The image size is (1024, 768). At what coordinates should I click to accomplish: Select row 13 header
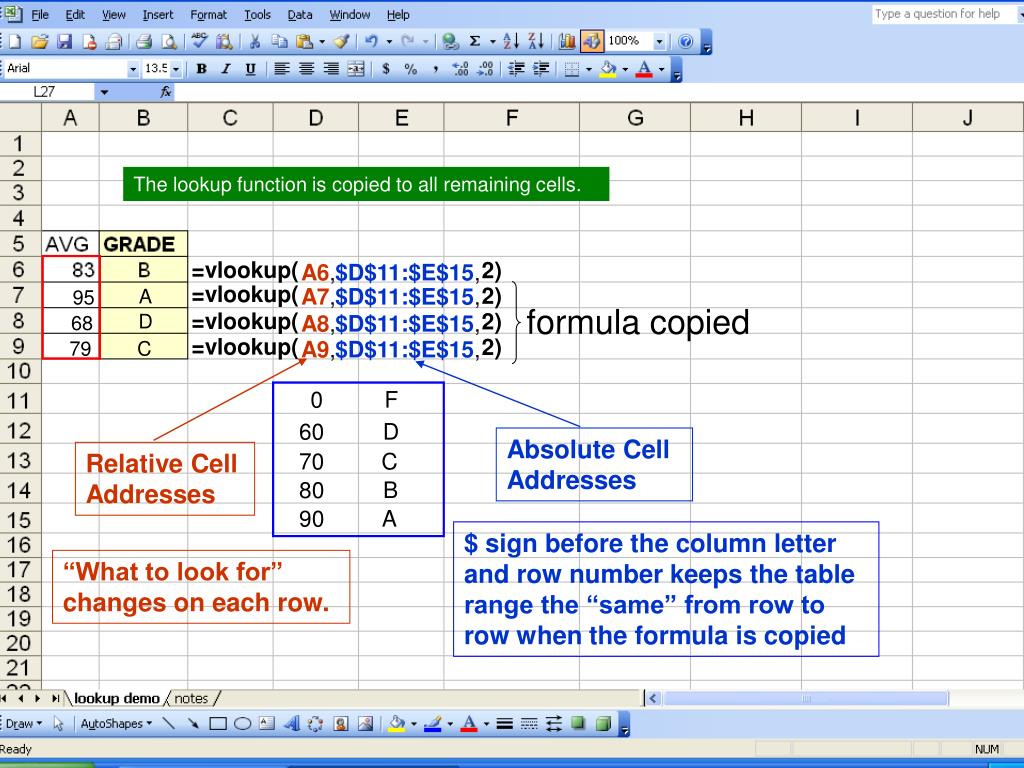click(x=20, y=461)
